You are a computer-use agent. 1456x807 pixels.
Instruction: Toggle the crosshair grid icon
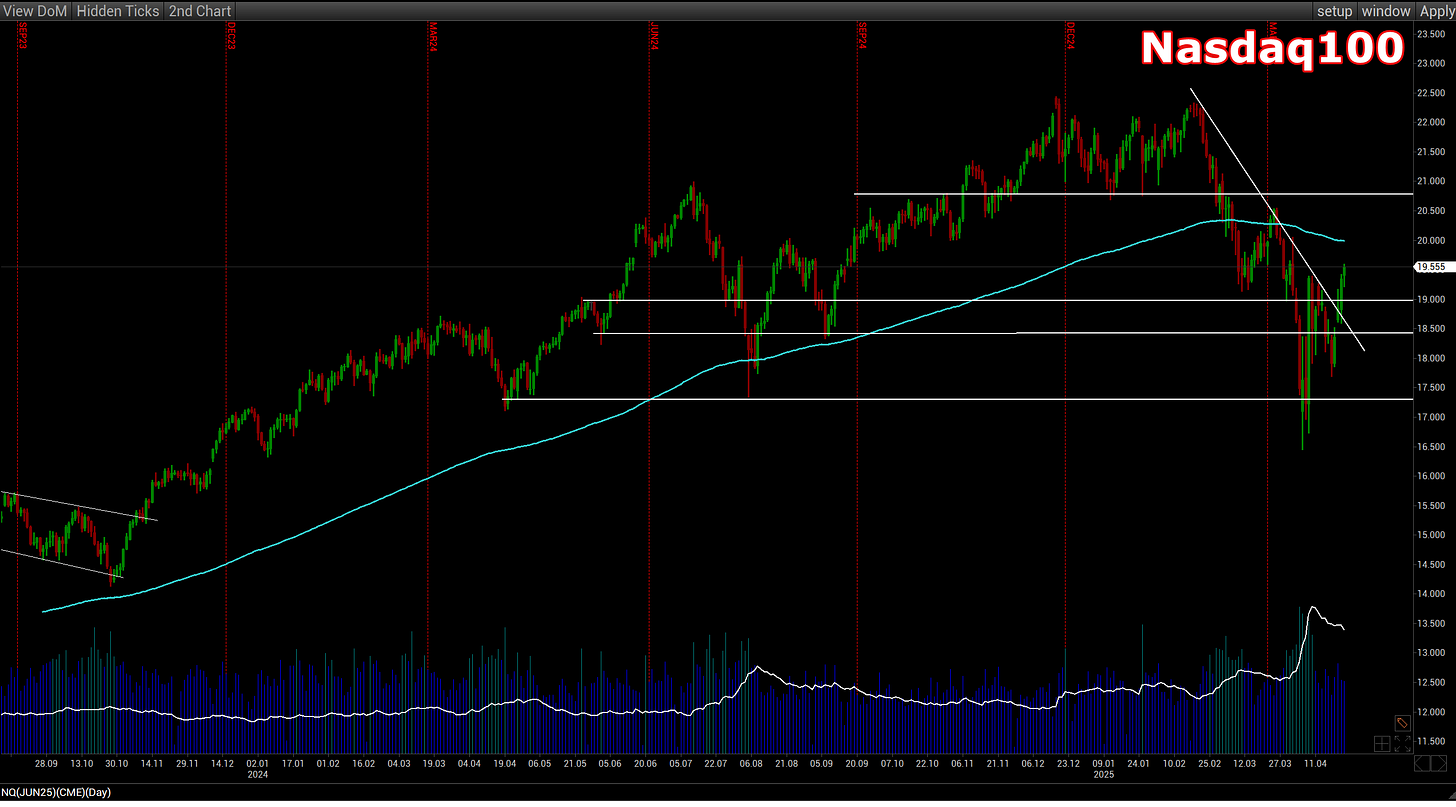click(x=1381, y=743)
